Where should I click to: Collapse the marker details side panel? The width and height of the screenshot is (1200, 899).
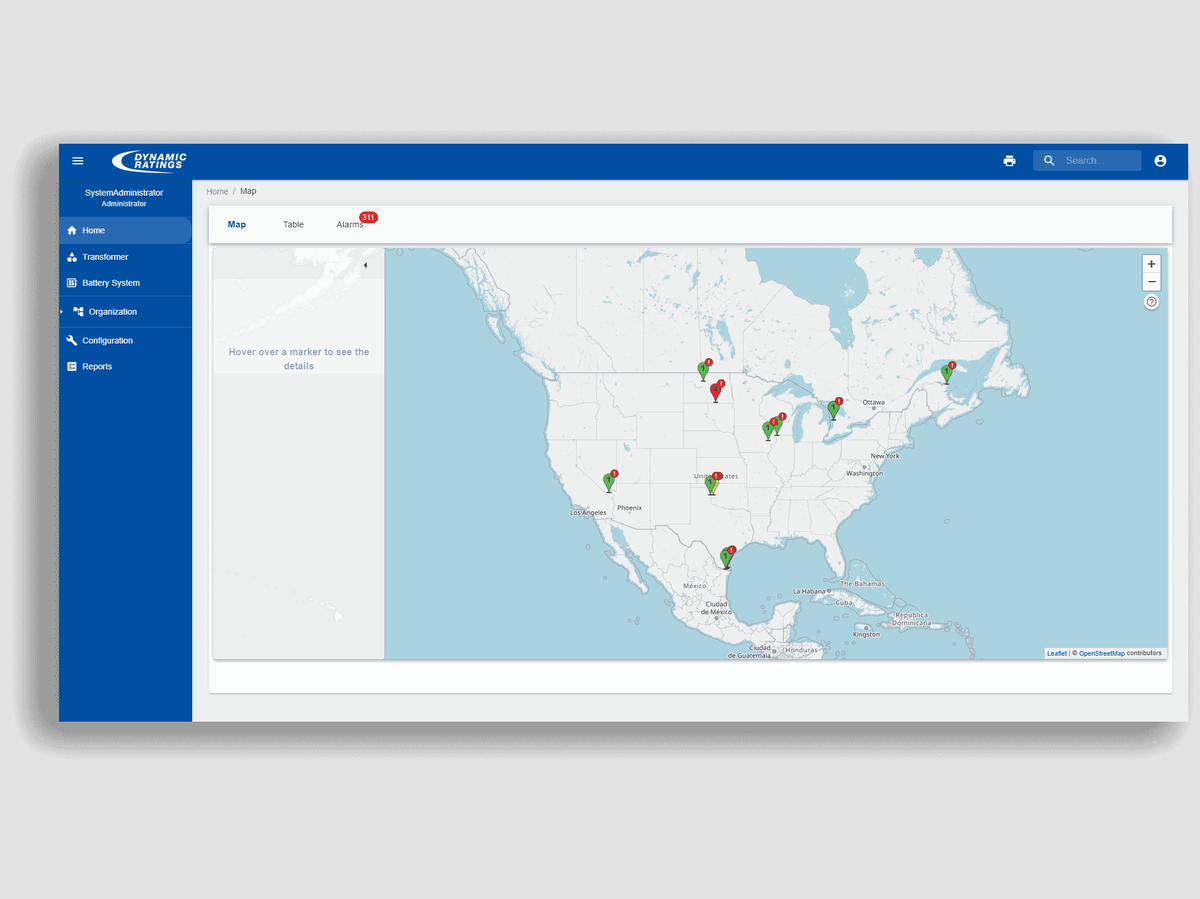point(365,265)
